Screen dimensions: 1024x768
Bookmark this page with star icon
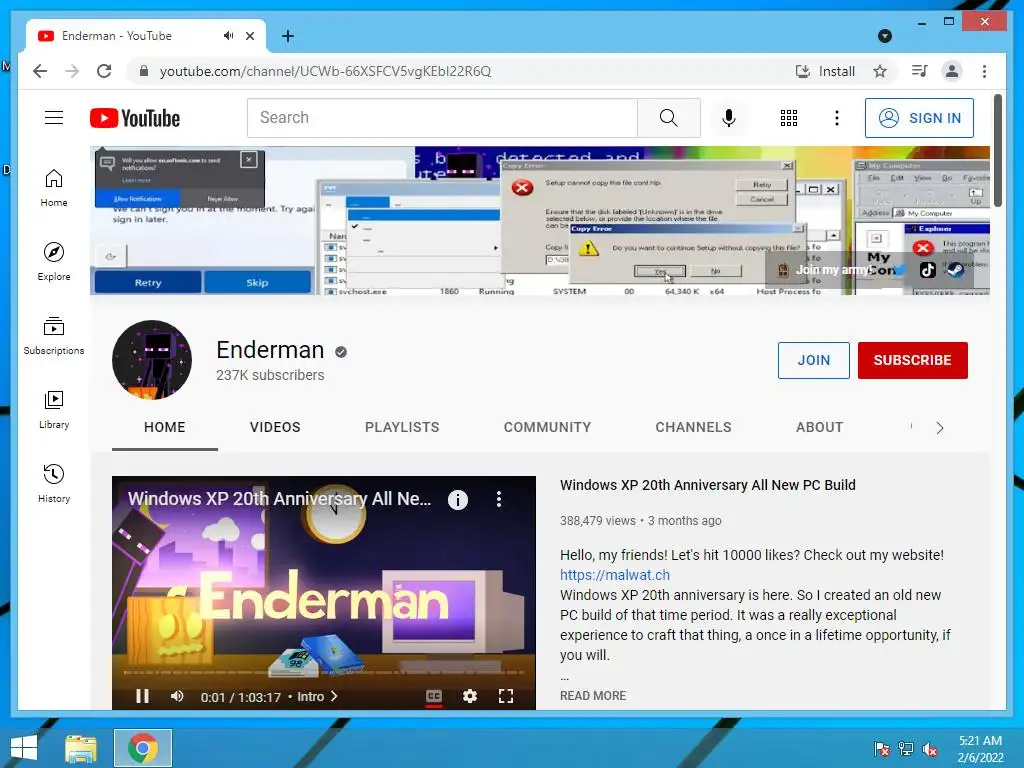click(880, 71)
